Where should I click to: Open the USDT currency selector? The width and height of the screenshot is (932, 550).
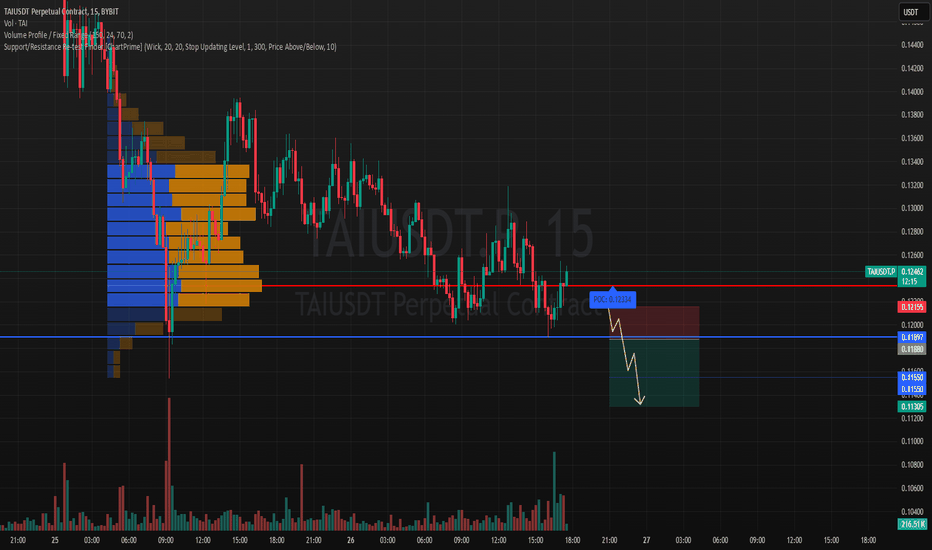[x=911, y=12]
